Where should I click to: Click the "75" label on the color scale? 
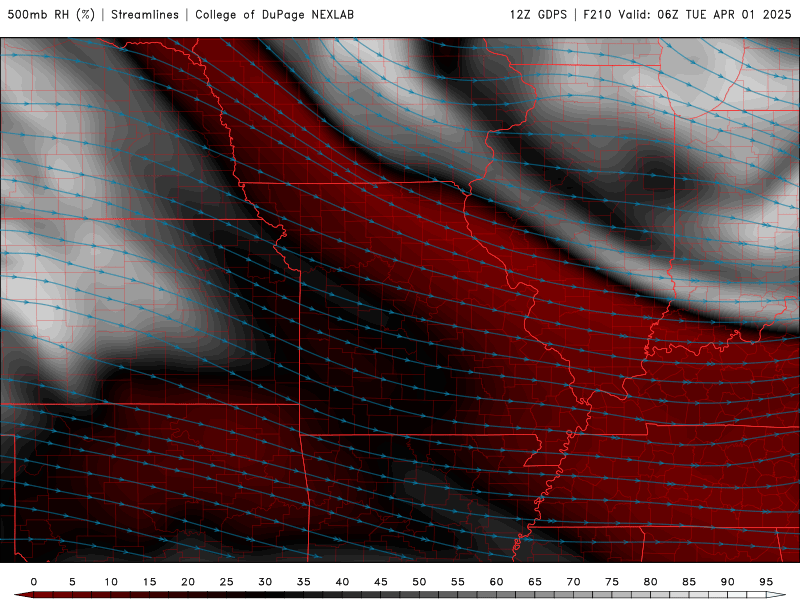click(612, 582)
